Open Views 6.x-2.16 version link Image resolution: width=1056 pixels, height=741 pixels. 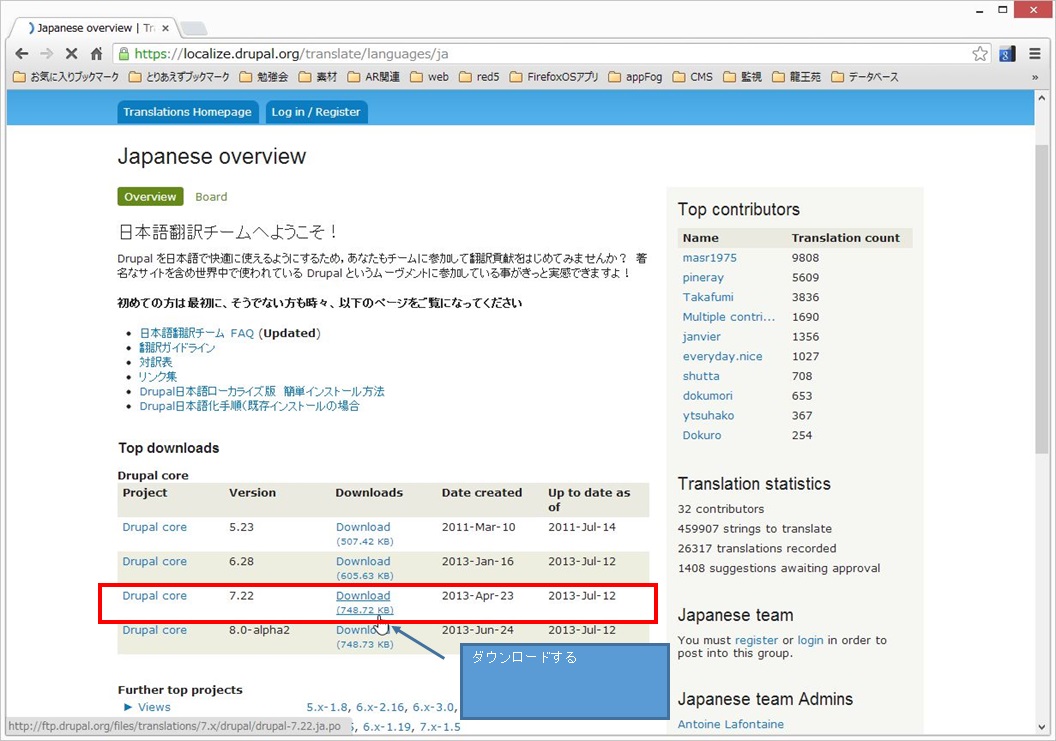(x=381, y=707)
